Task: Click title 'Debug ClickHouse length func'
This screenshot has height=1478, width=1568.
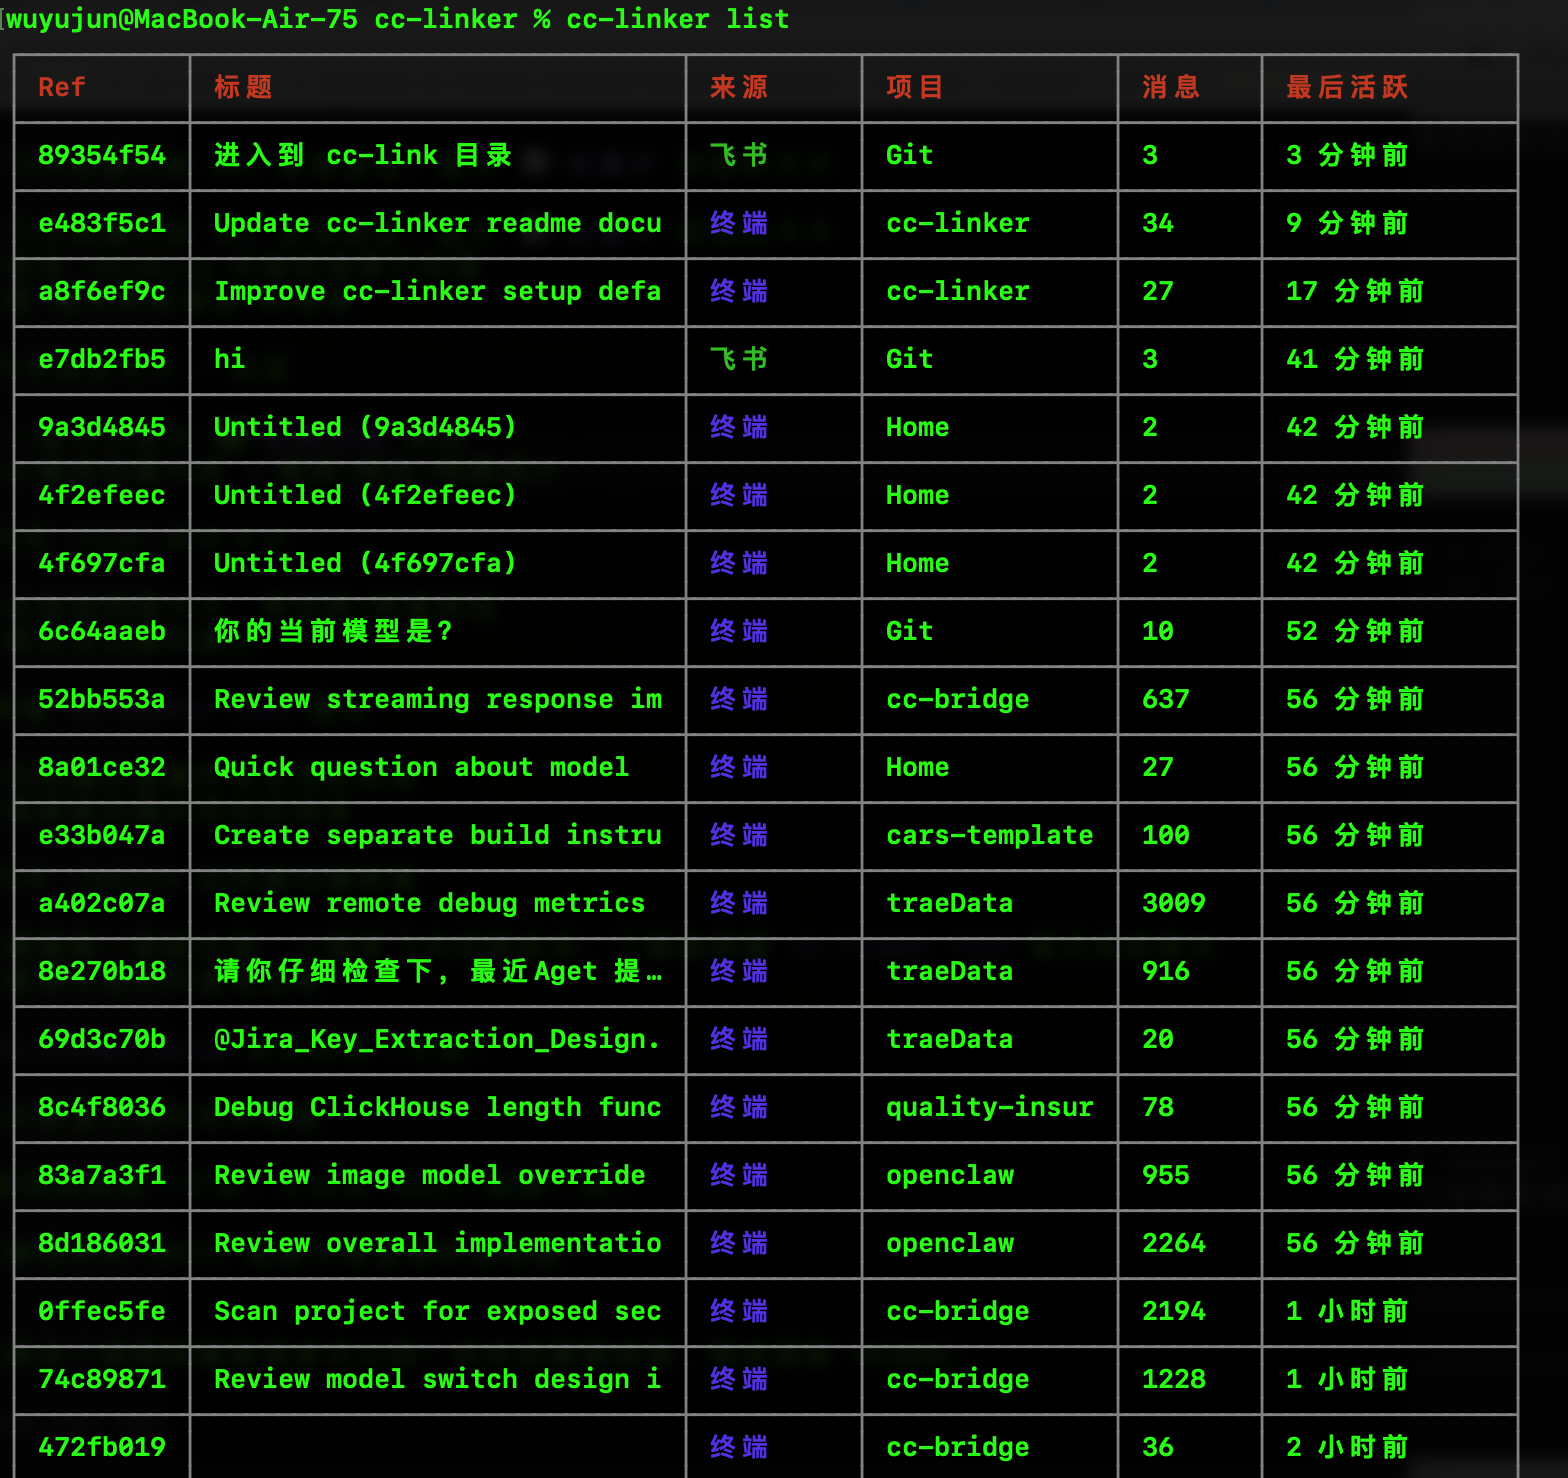Action: tap(437, 1108)
